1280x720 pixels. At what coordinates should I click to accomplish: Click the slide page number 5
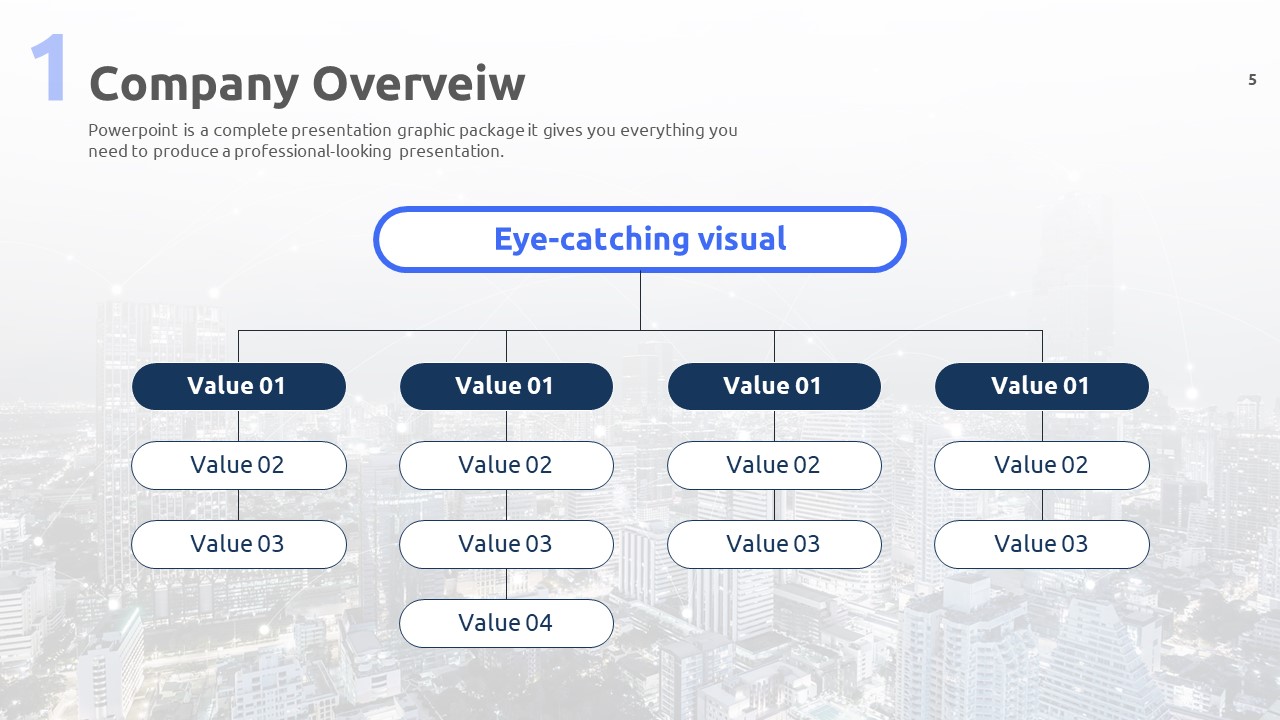(x=1252, y=80)
